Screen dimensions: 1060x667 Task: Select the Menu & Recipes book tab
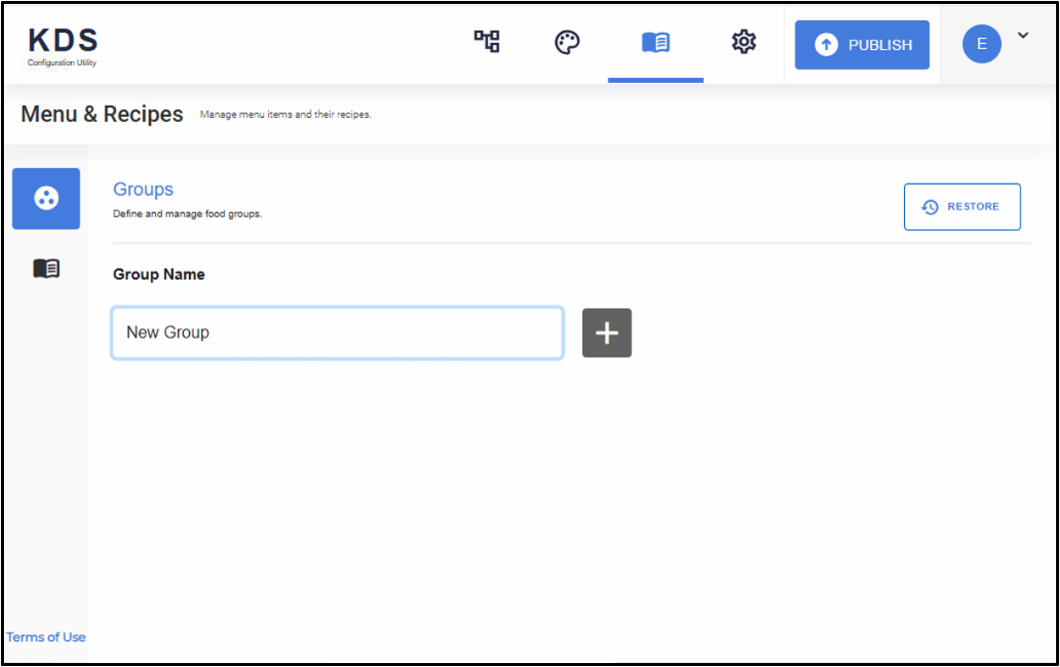(x=656, y=43)
